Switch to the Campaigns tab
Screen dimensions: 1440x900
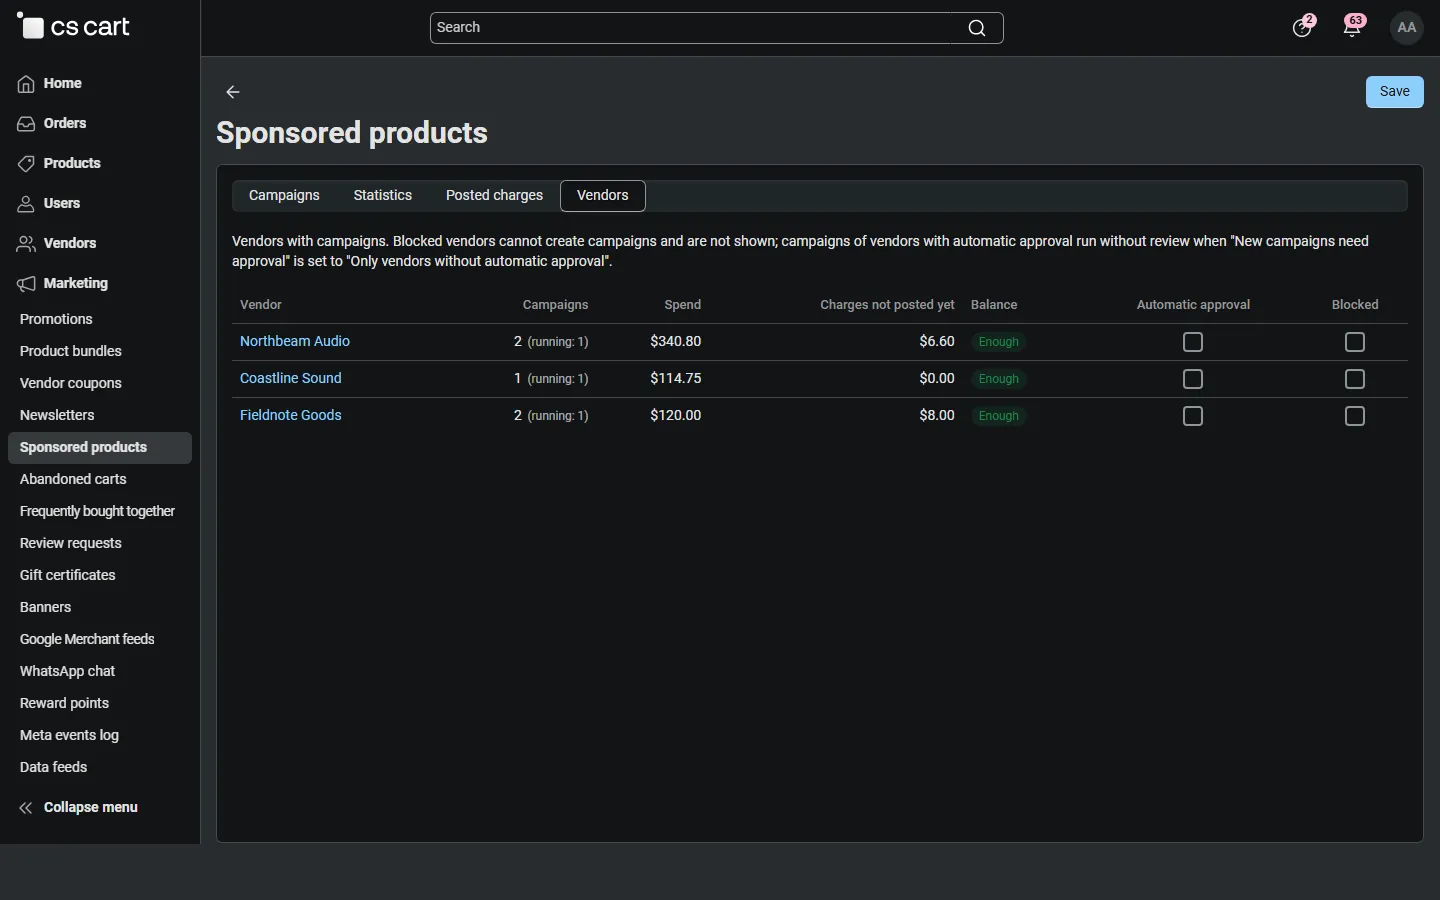[x=284, y=196]
